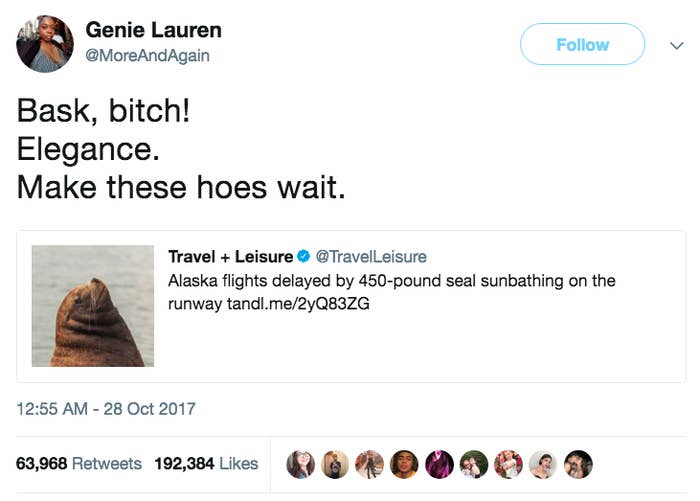The image size is (700, 501).
Task: Open the tandl.me/2yQ83ZG link
Action: 298,304
